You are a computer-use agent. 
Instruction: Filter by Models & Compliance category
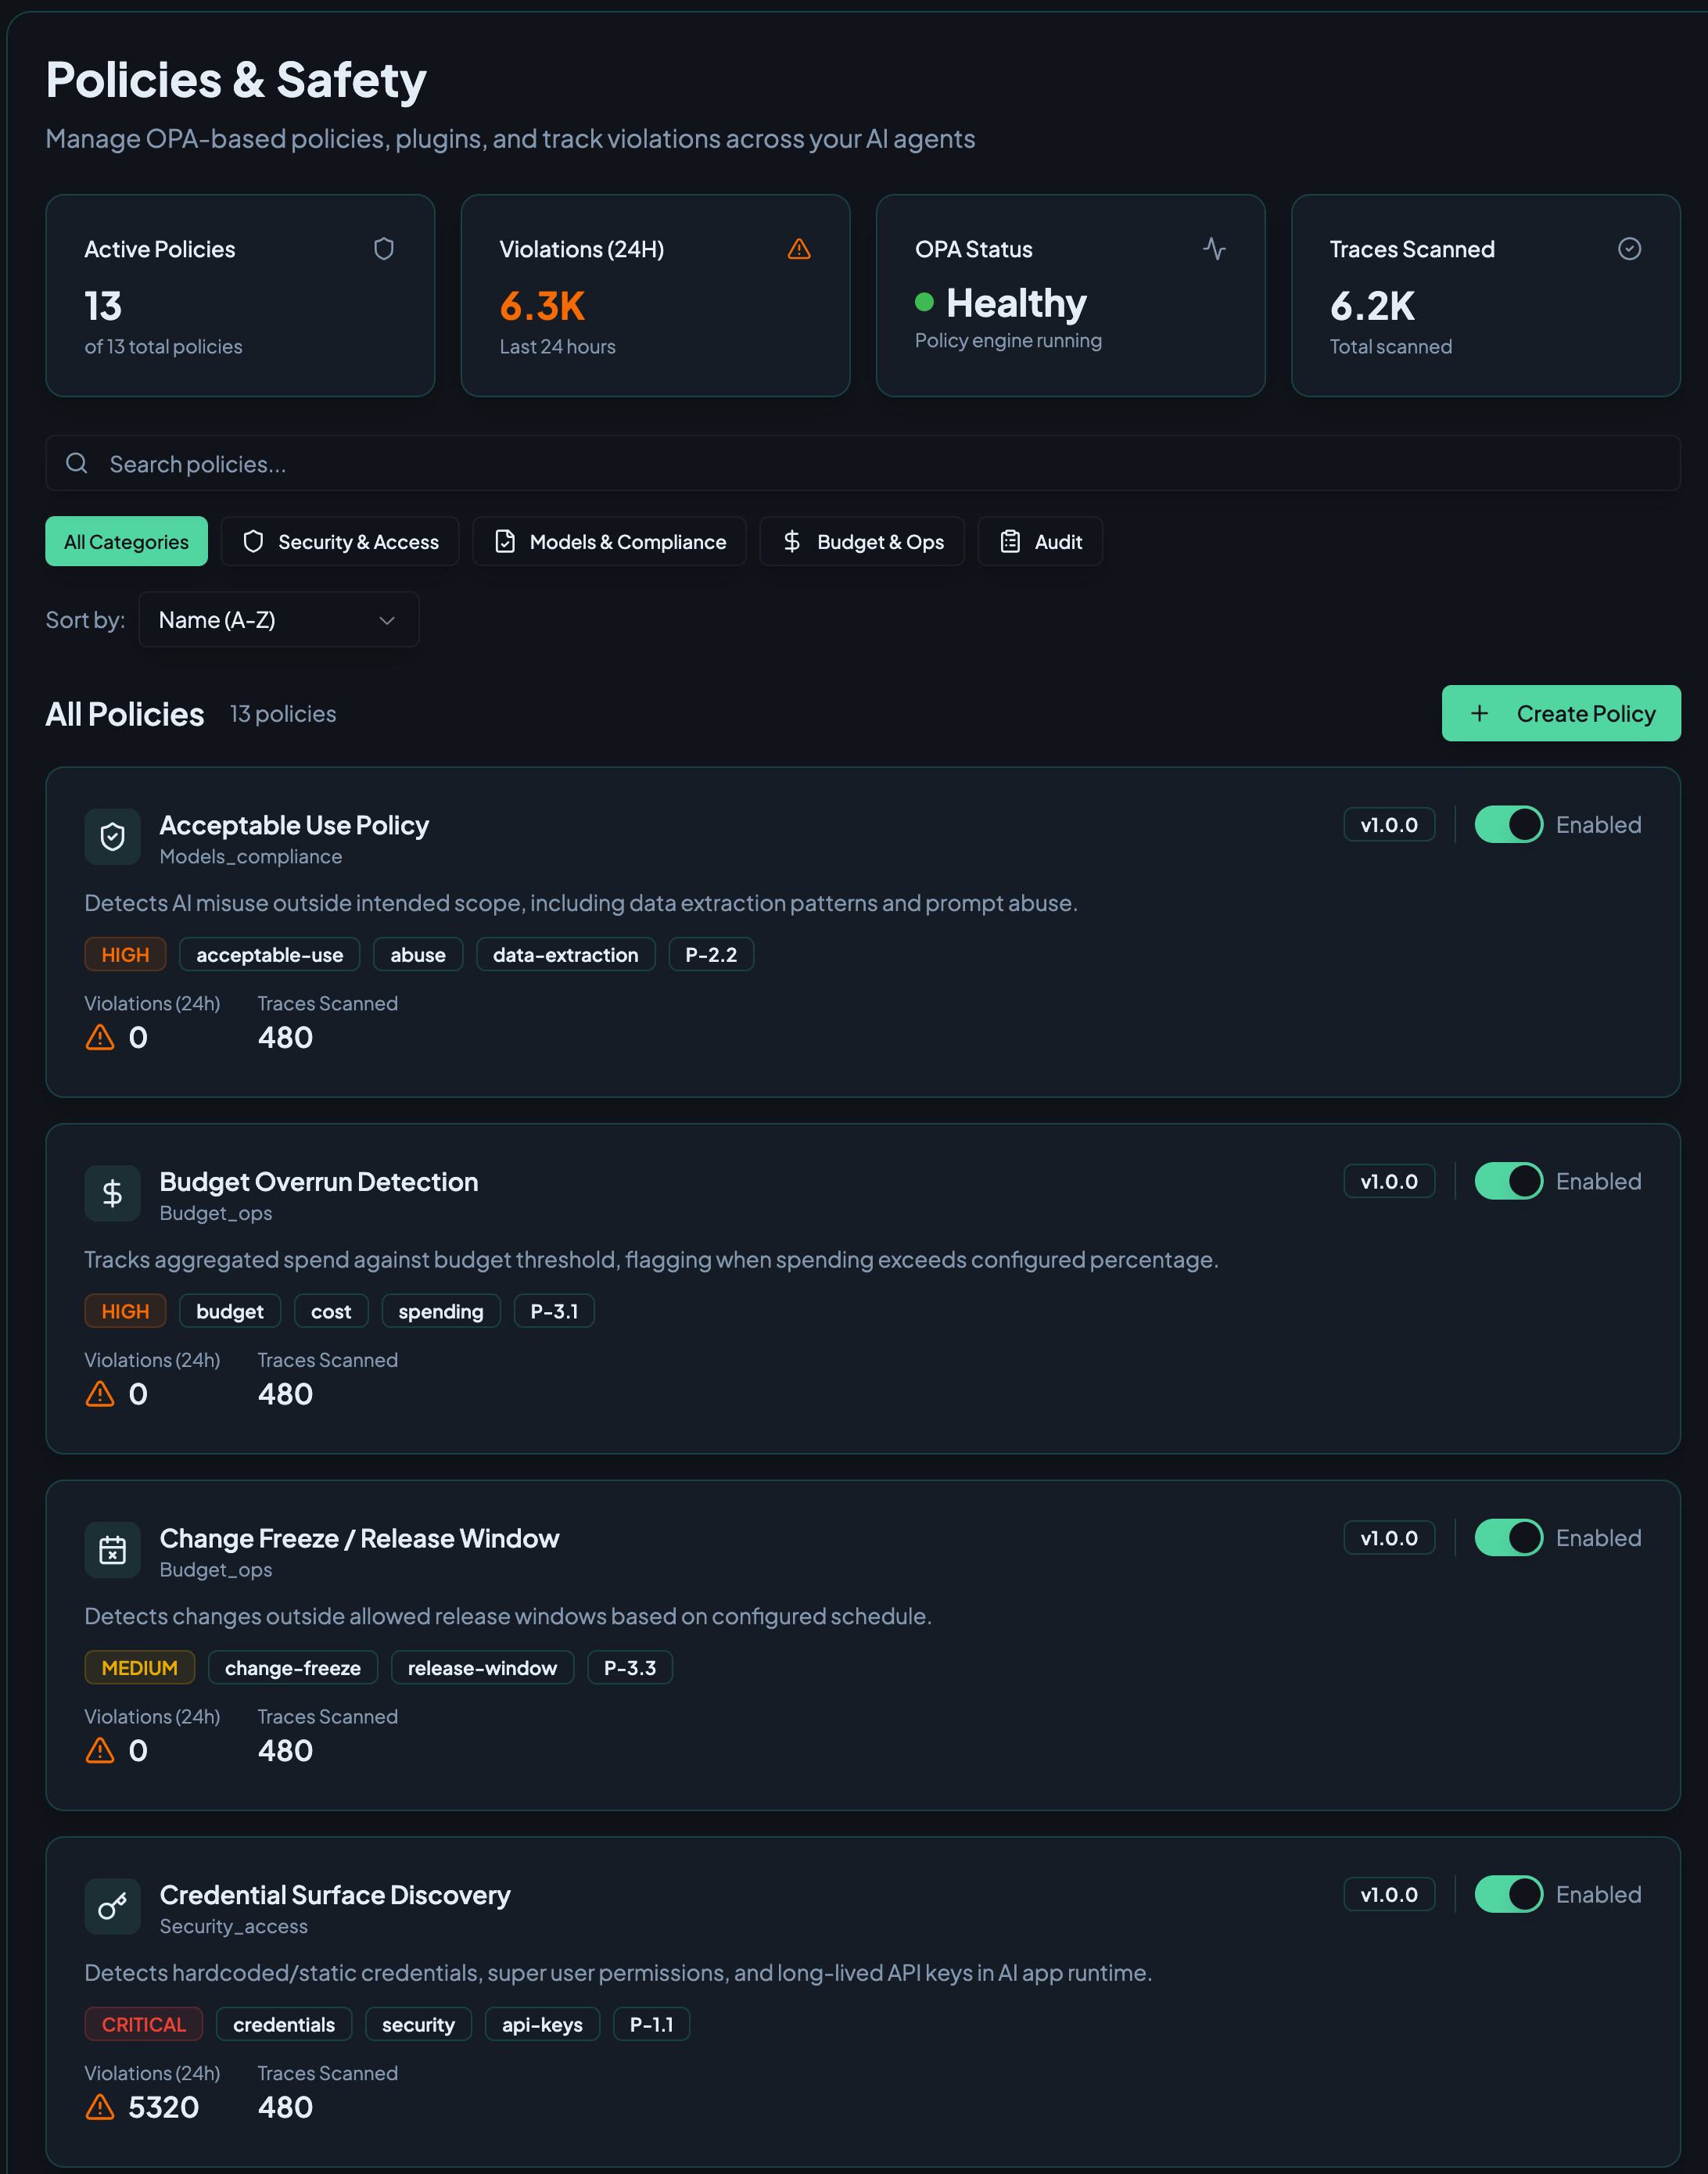610,542
